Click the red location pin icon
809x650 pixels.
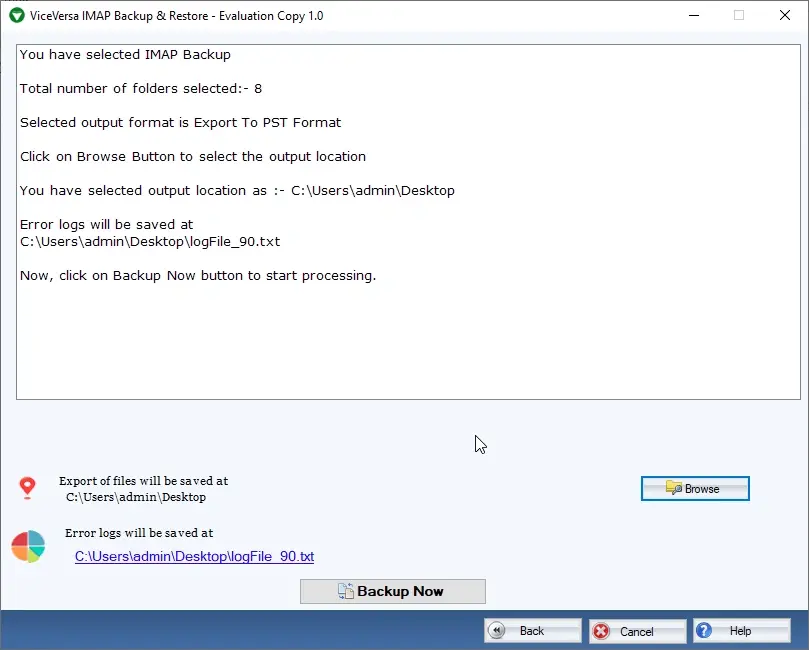coord(27,488)
